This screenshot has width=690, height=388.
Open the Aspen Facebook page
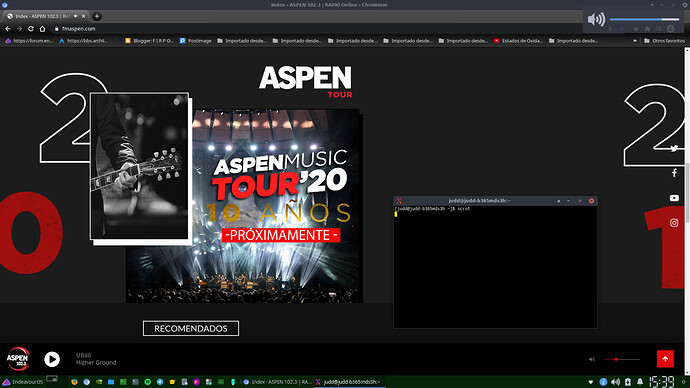(x=674, y=173)
